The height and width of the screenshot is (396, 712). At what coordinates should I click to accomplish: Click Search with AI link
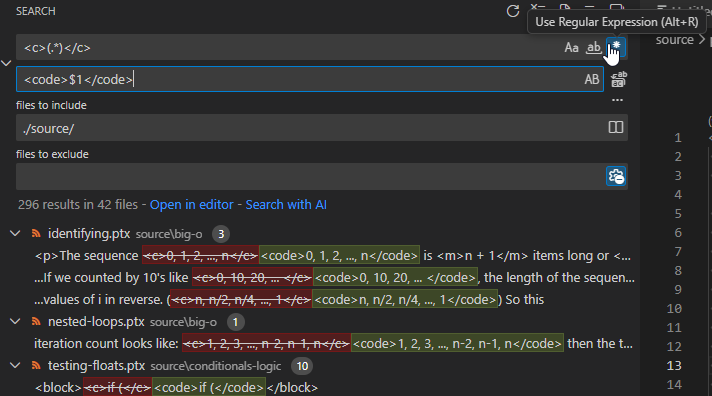[x=286, y=205]
